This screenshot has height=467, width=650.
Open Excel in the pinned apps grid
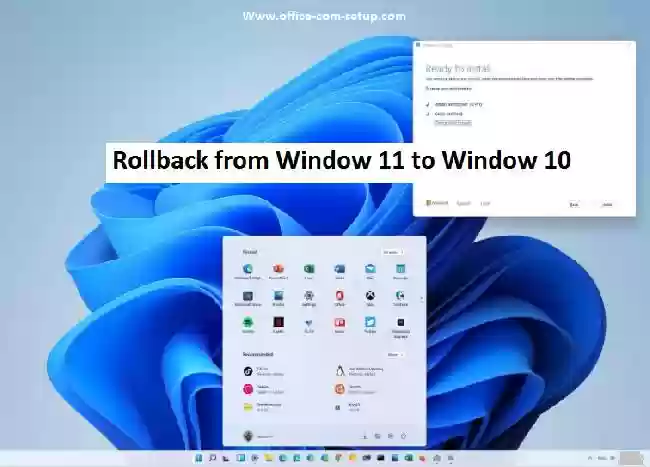pos(309,269)
